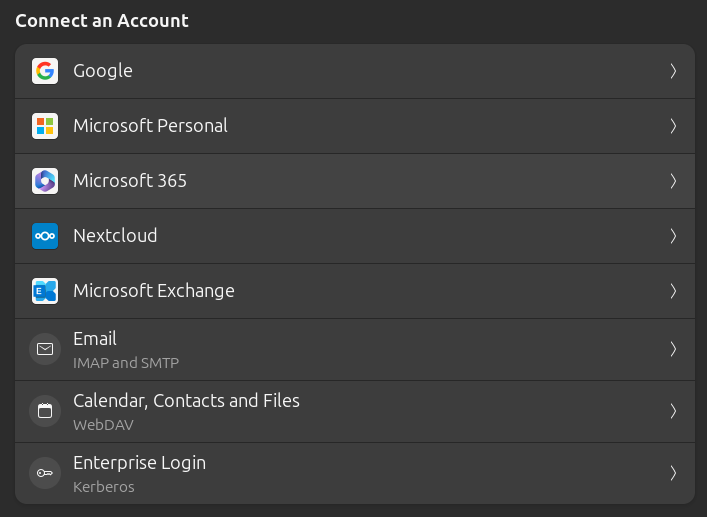707x517 pixels.
Task: Choose Email IMAP and SMTP option
Action: [125, 349]
